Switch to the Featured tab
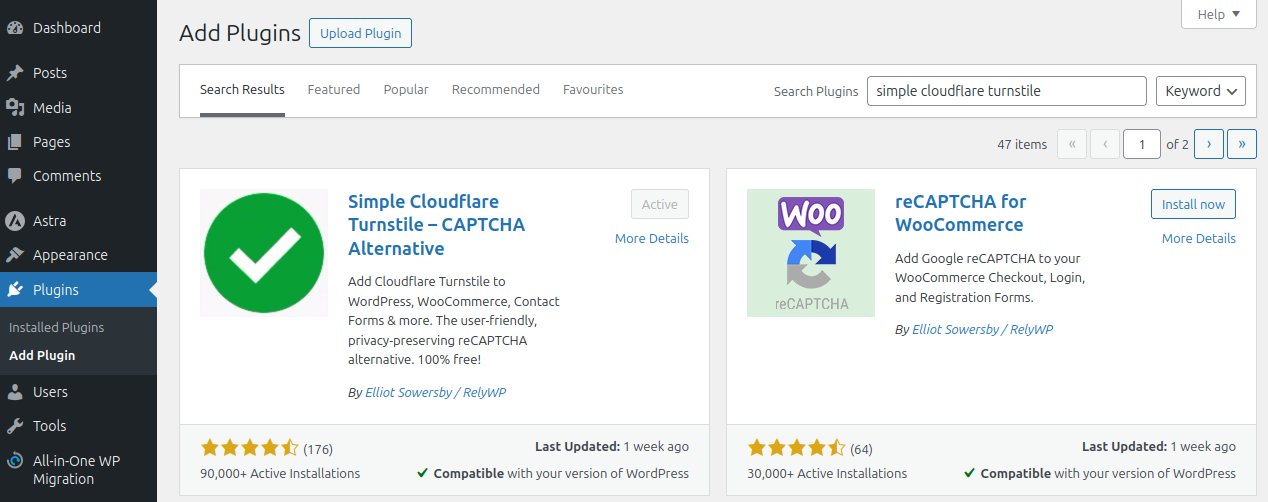Image resolution: width=1268 pixels, height=502 pixels. [334, 90]
